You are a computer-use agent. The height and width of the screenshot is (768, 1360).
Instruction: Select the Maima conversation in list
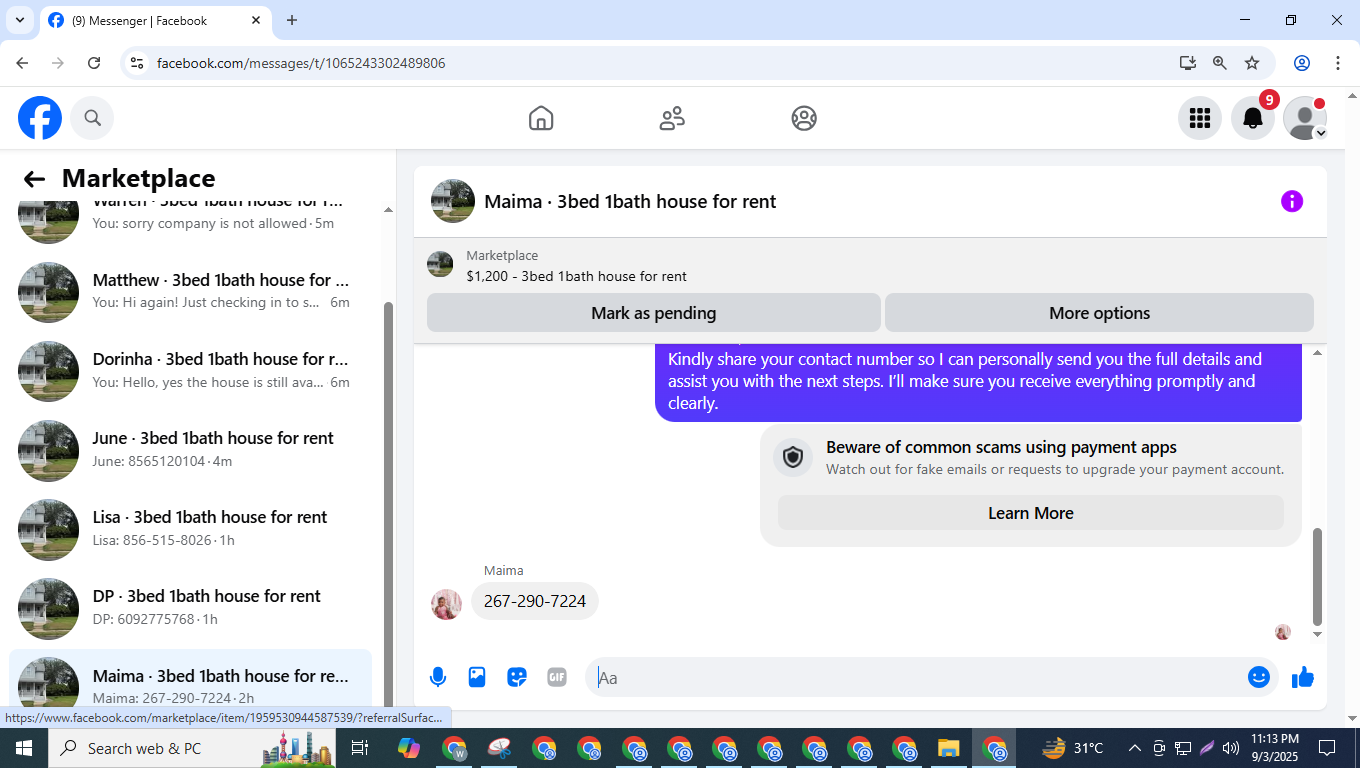(190, 680)
